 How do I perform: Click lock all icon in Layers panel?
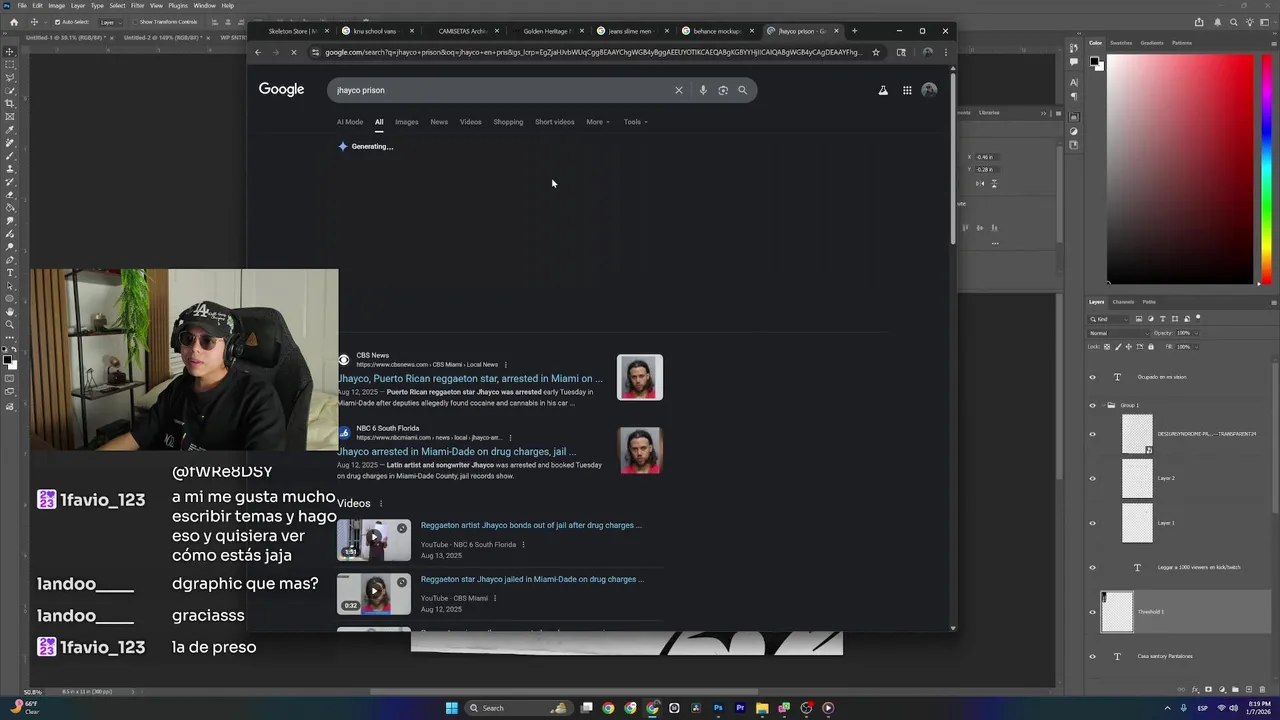[x=1151, y=346]
